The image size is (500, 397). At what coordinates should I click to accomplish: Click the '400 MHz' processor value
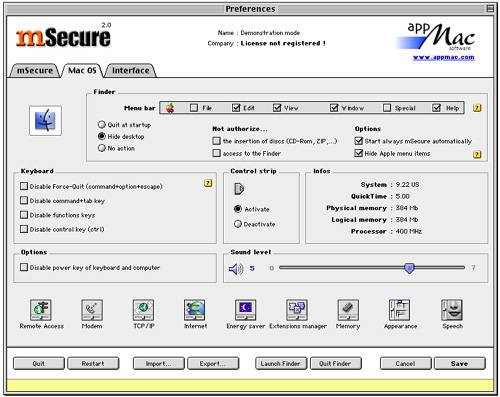tap(409, 231)
